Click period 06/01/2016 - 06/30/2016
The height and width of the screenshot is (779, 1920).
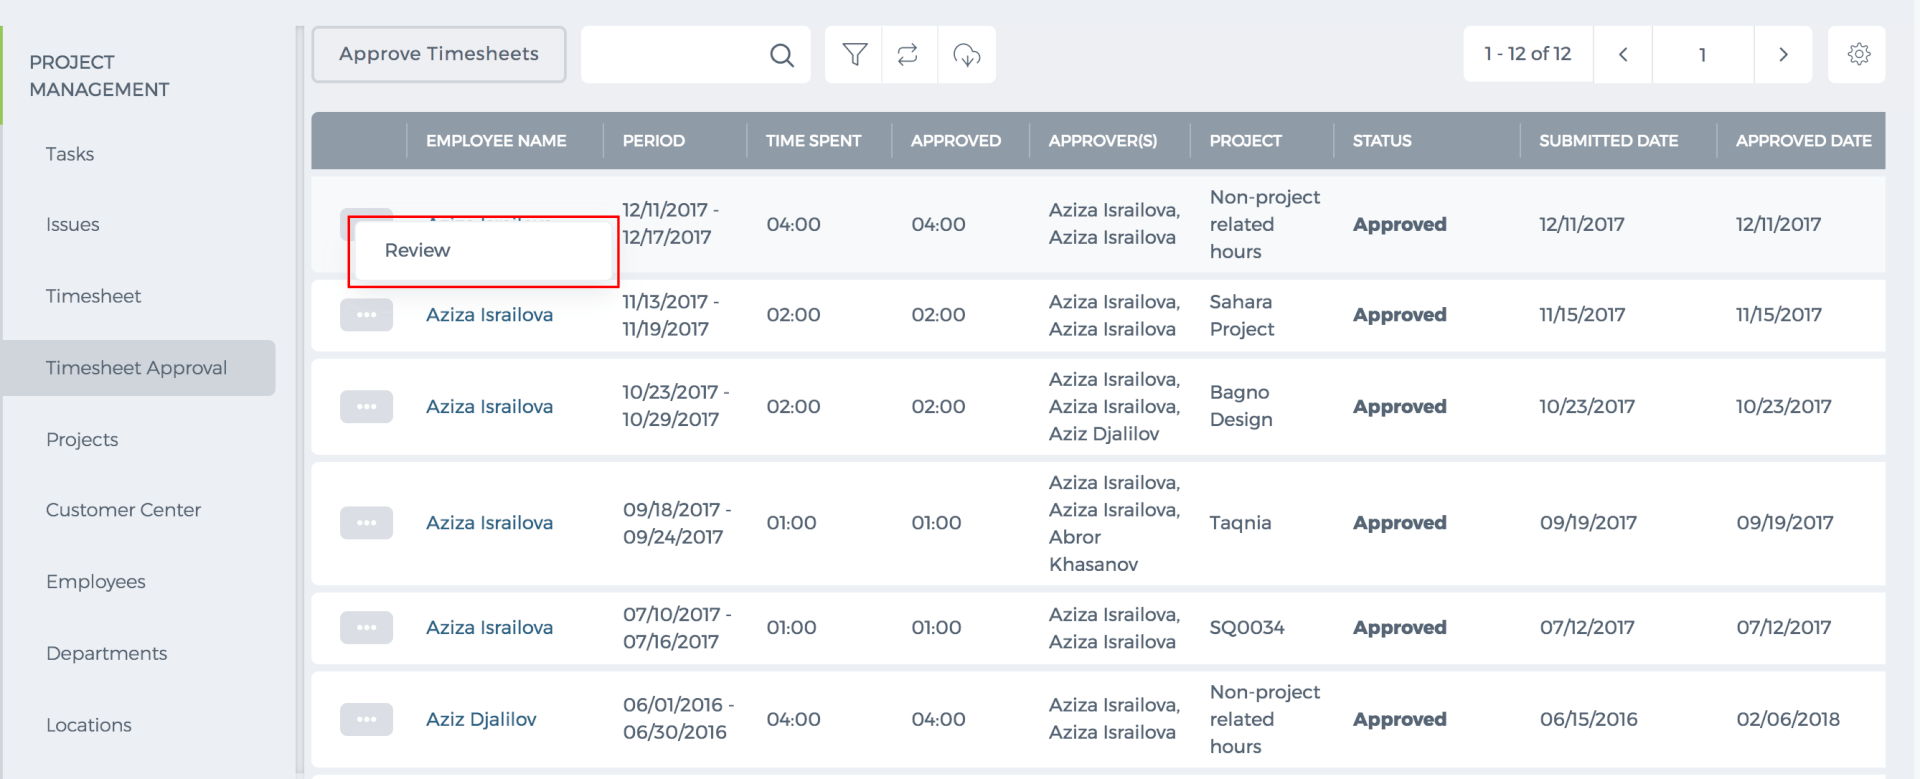[x=678, y=718]
